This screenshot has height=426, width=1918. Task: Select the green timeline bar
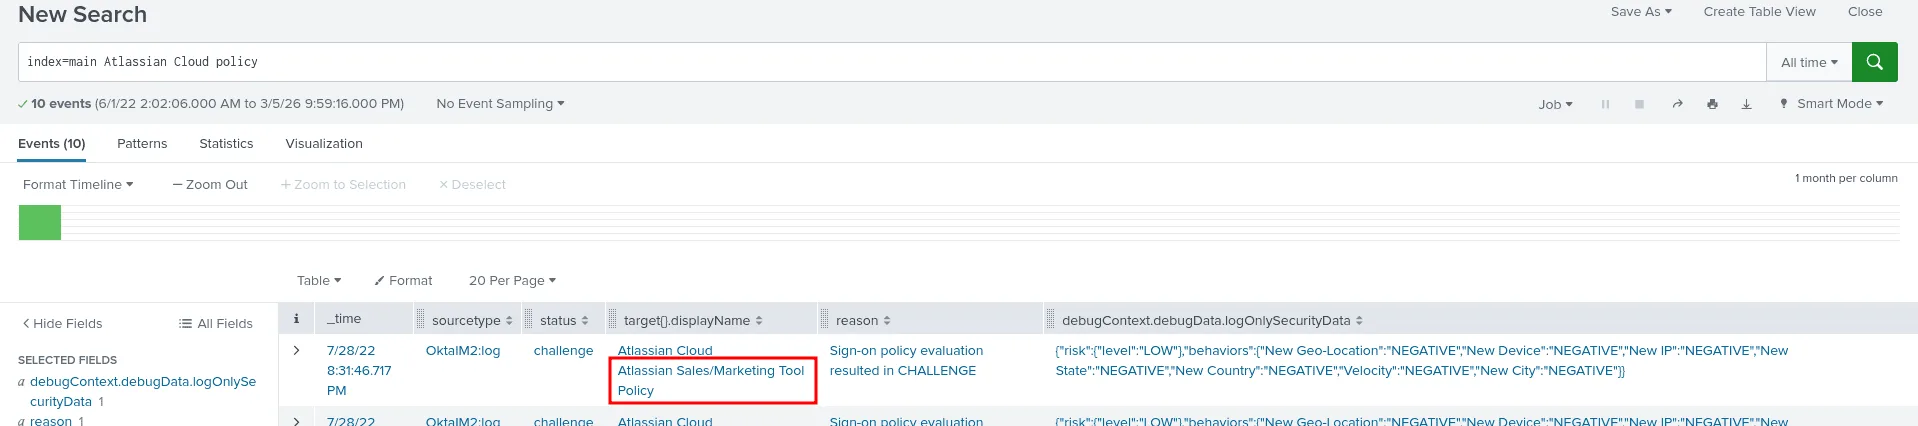tap(40, 222)
